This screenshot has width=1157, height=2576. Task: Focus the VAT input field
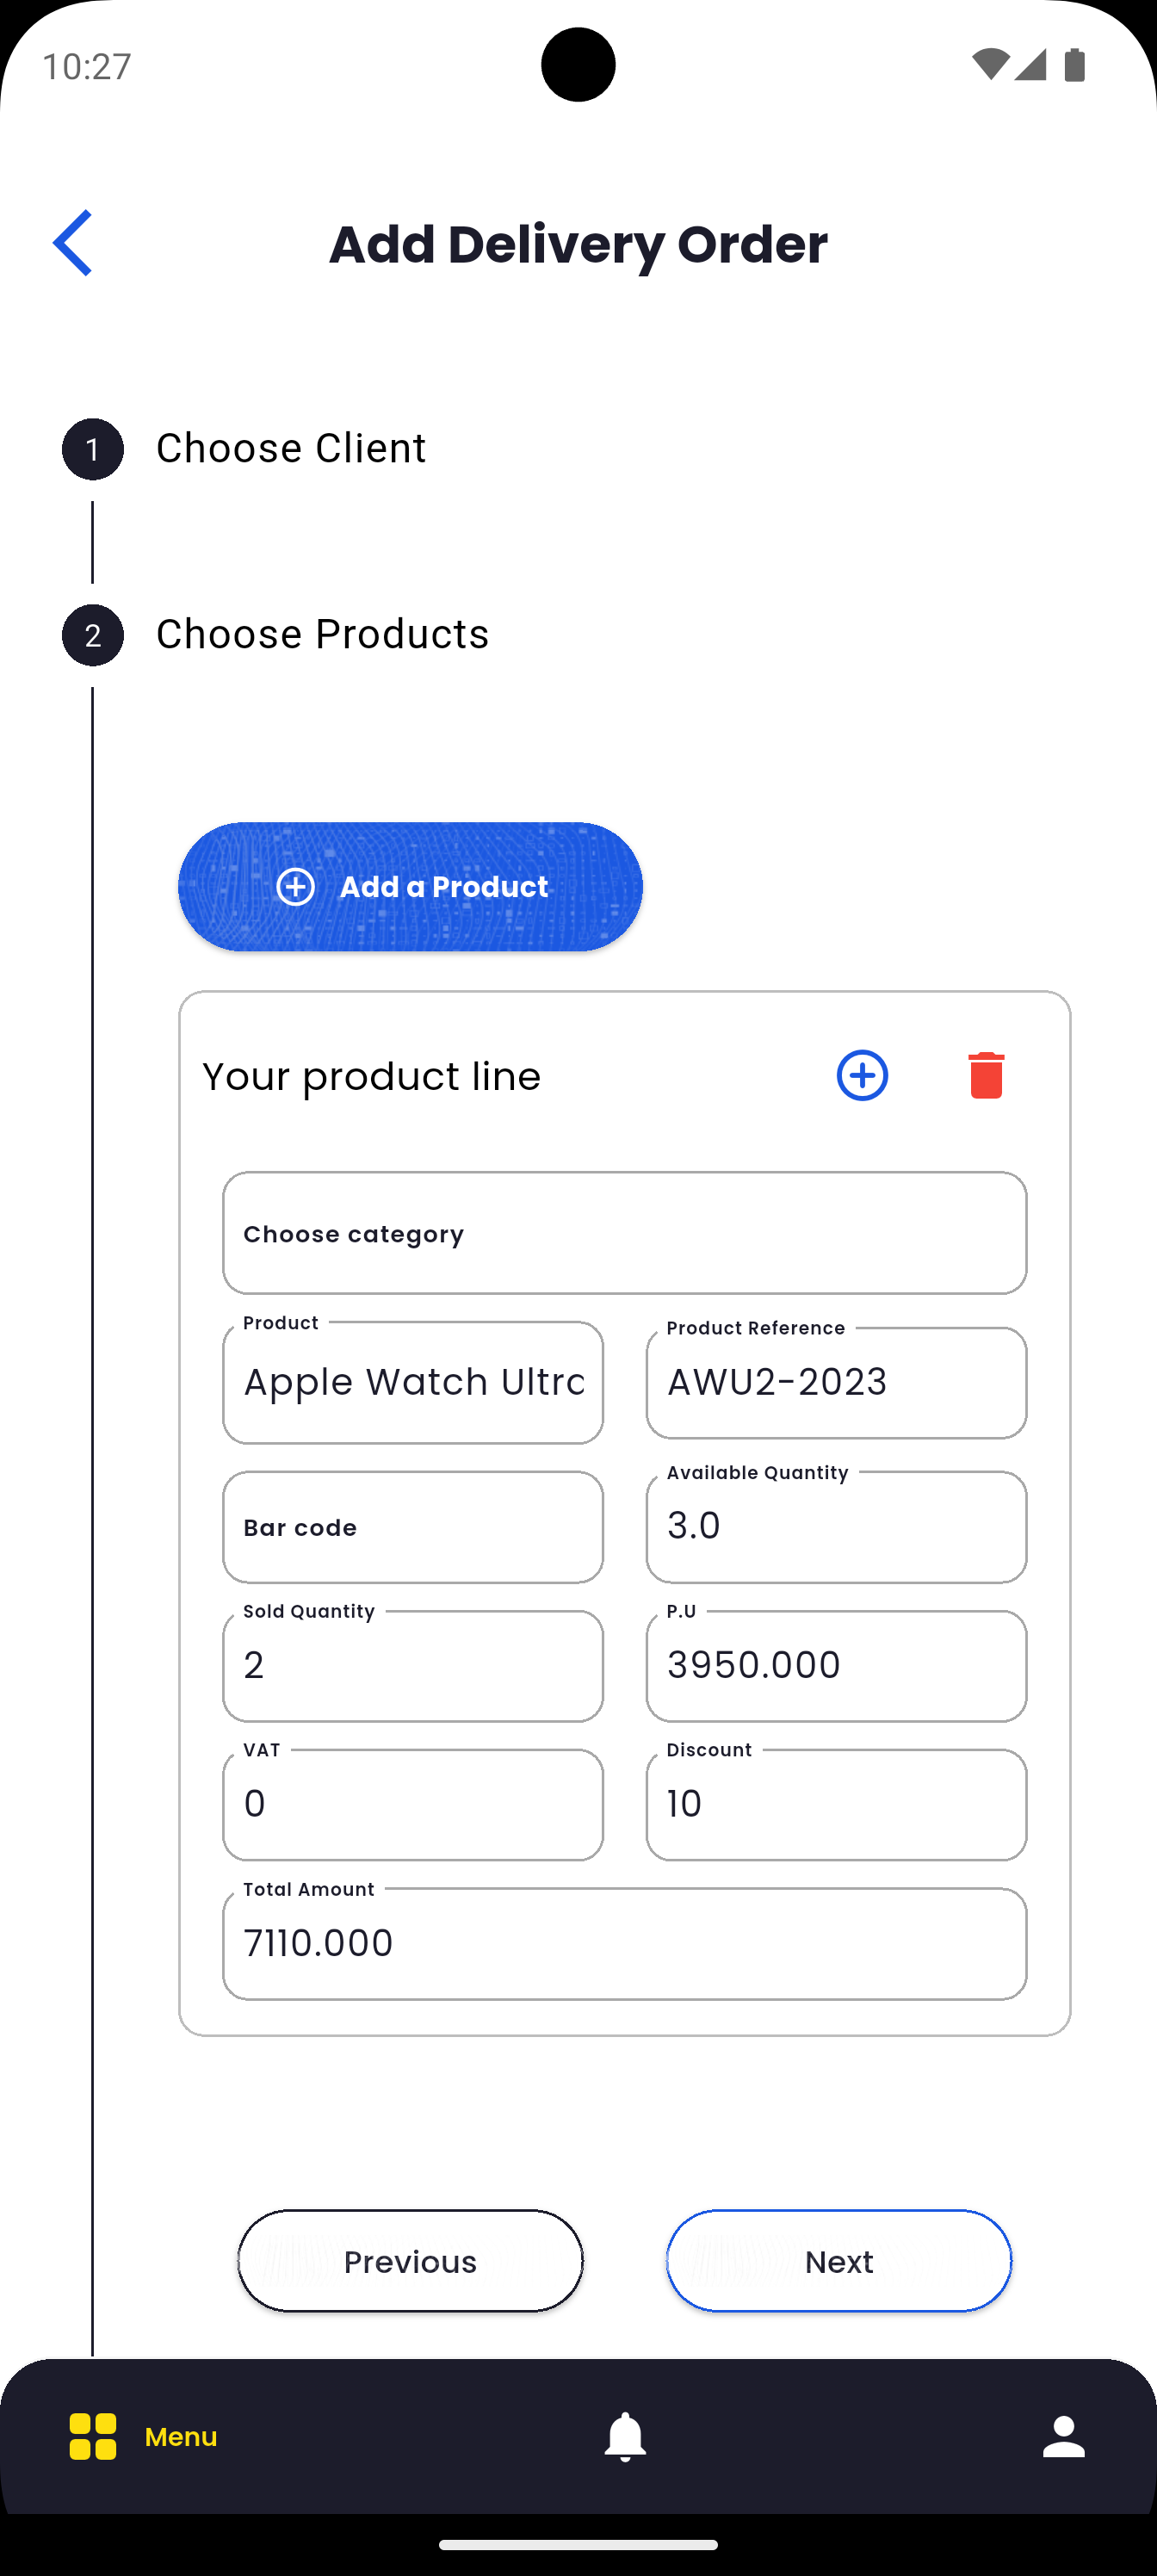point(413,1805)
